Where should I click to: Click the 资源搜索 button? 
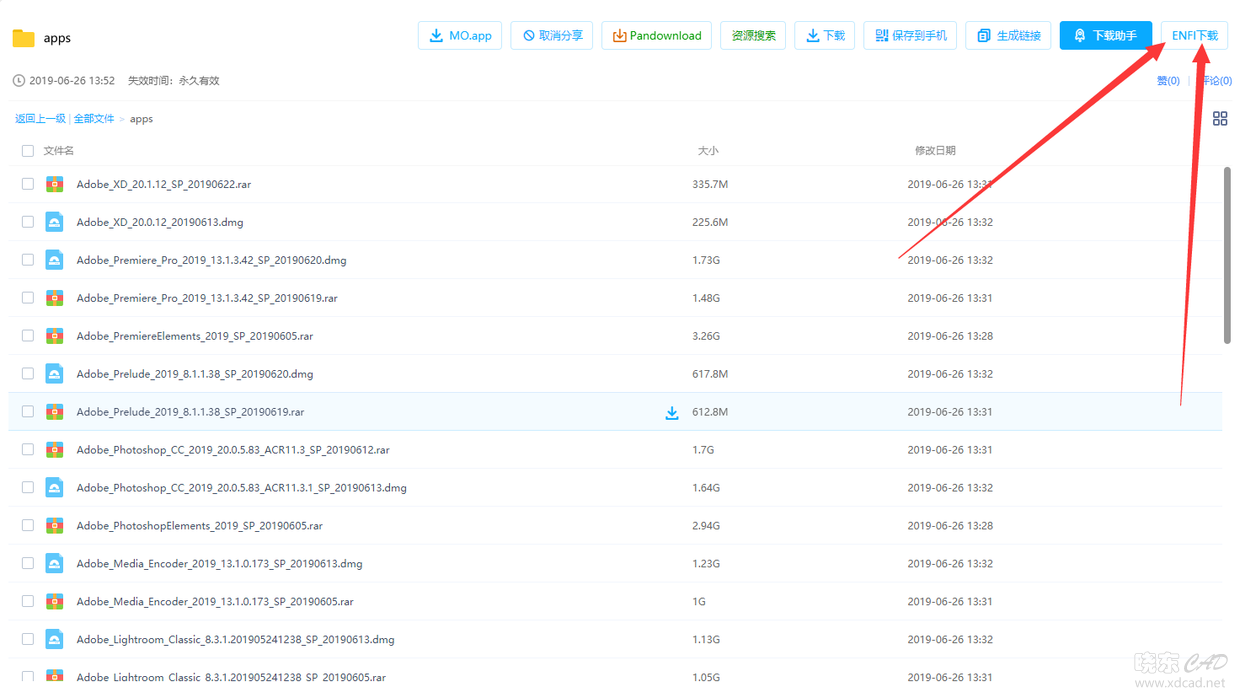[753, 35]
